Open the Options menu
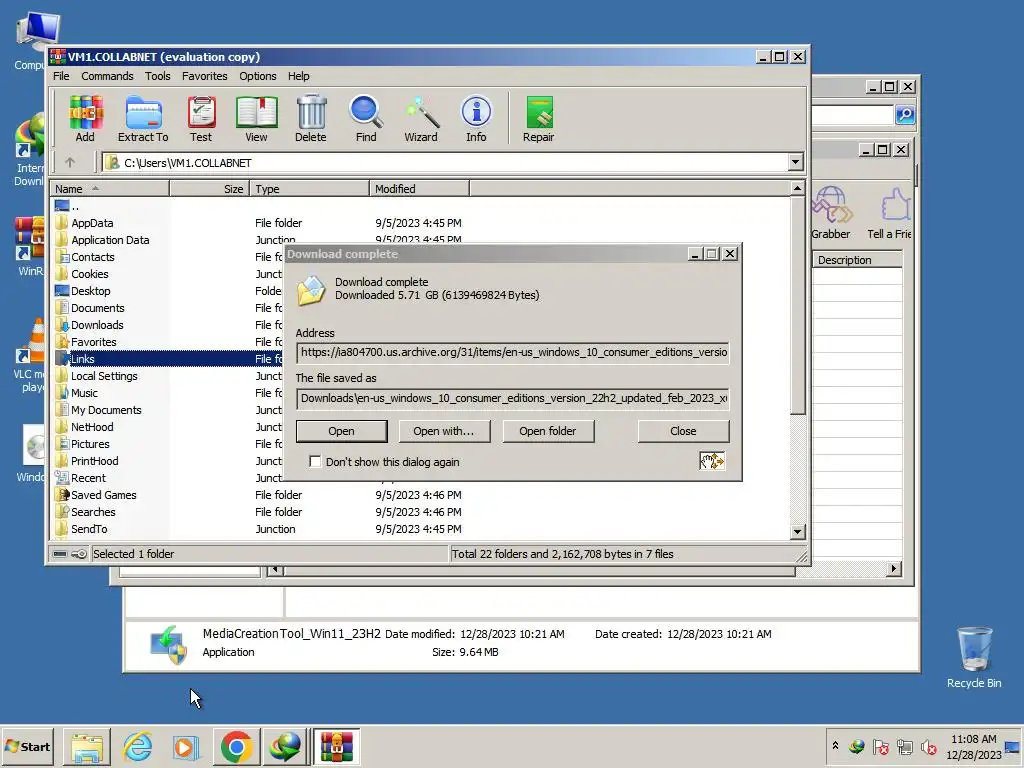Viewport: 1024px width, 768px height. [257, 76]
